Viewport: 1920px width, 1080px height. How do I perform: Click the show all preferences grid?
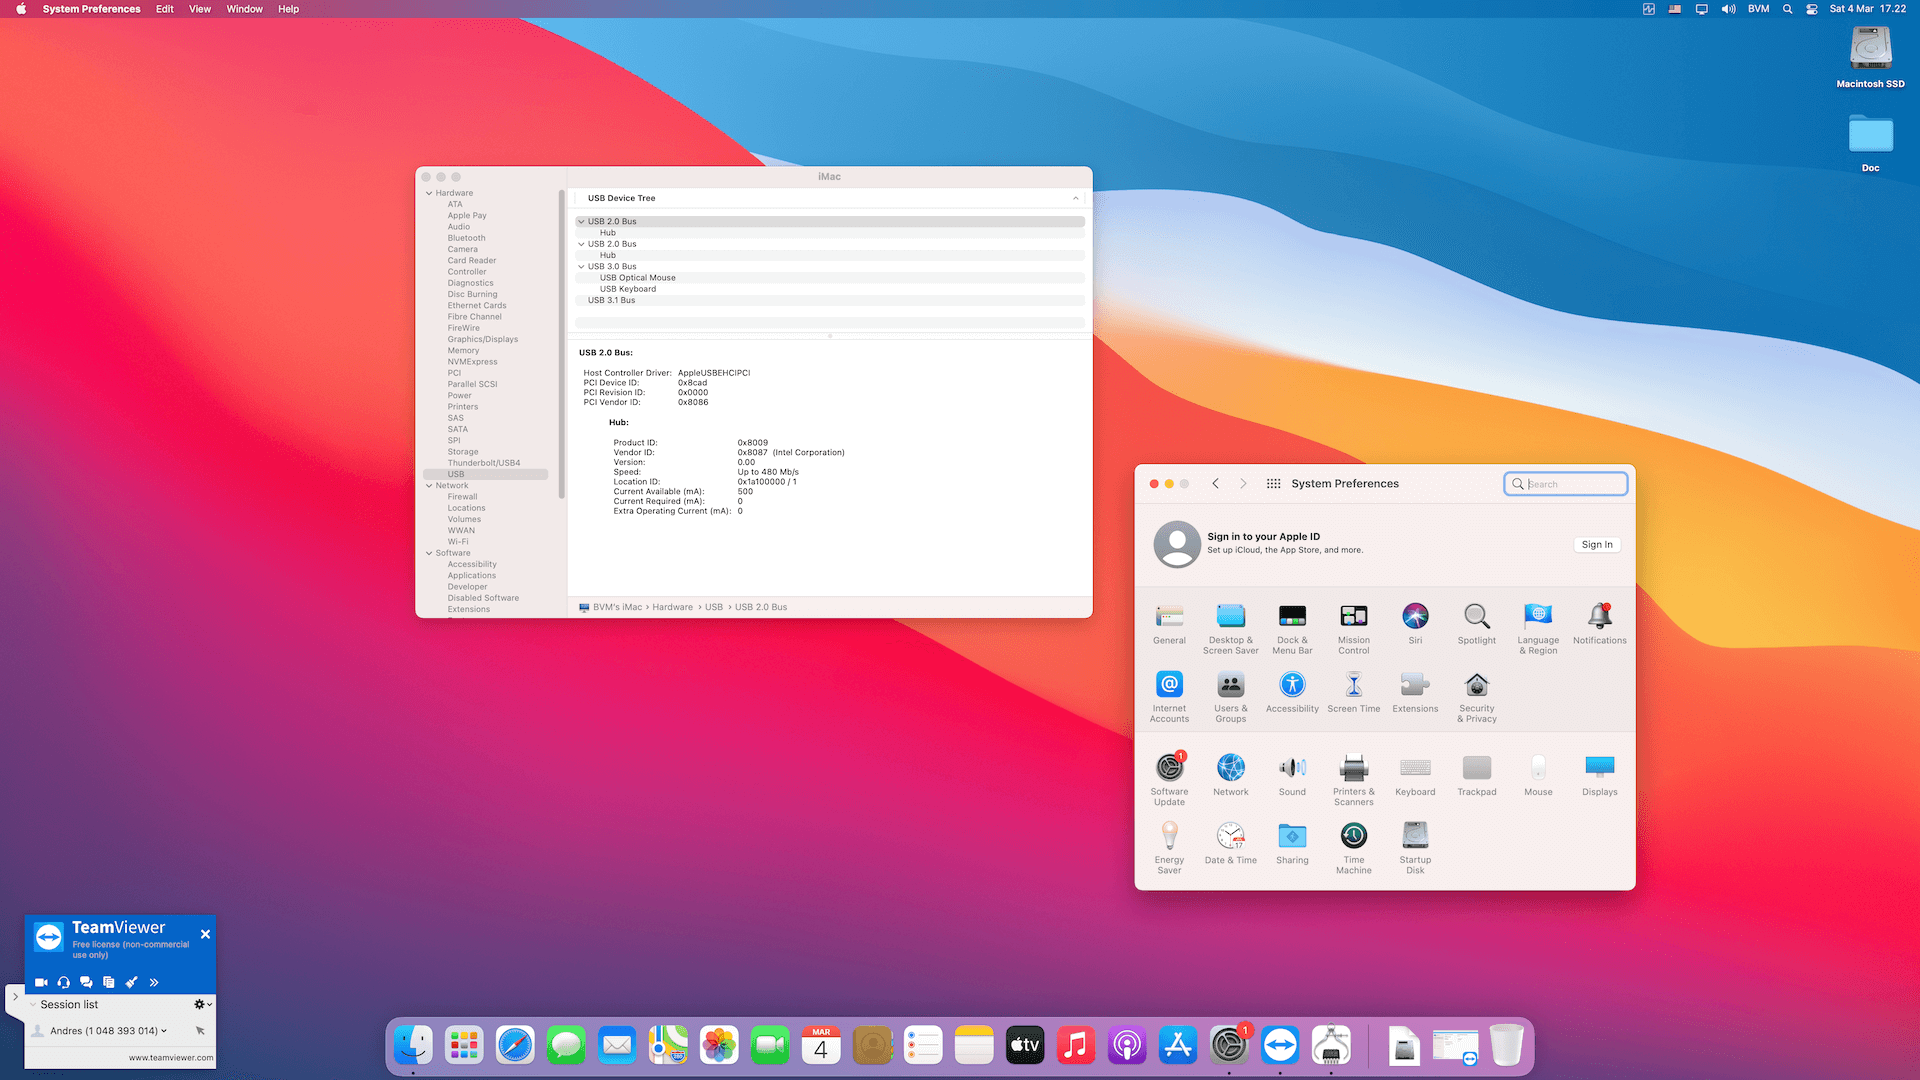pos(1273,483)
